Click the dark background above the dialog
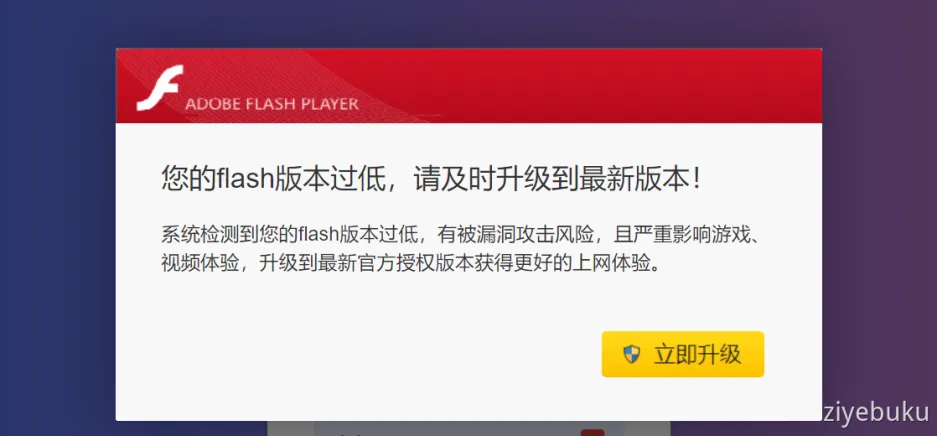 pos(468,24)
